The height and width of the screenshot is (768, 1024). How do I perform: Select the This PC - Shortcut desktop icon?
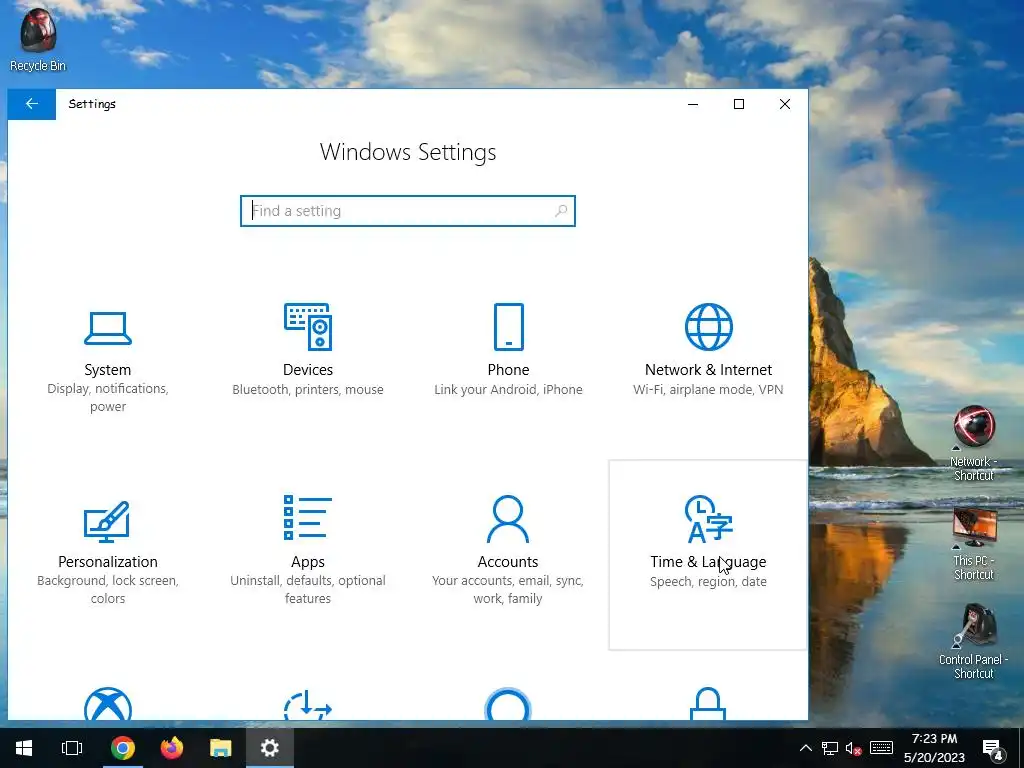click(x=974, y=544)
